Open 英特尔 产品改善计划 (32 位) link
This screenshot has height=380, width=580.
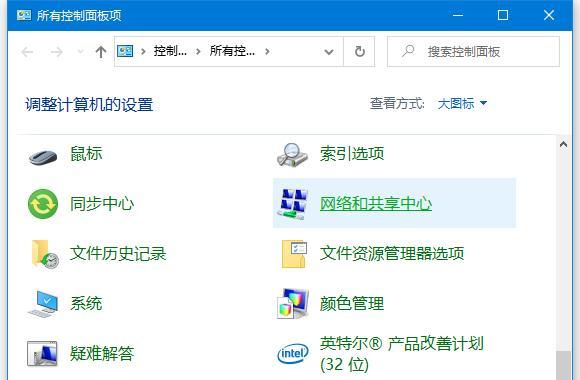click(402, 354)
